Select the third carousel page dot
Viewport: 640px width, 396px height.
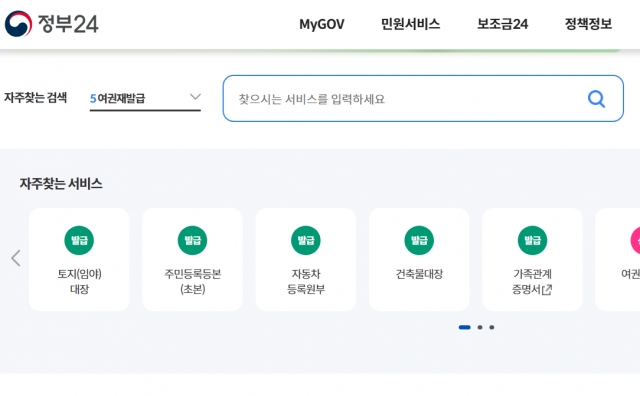click(x=492, y=327)
